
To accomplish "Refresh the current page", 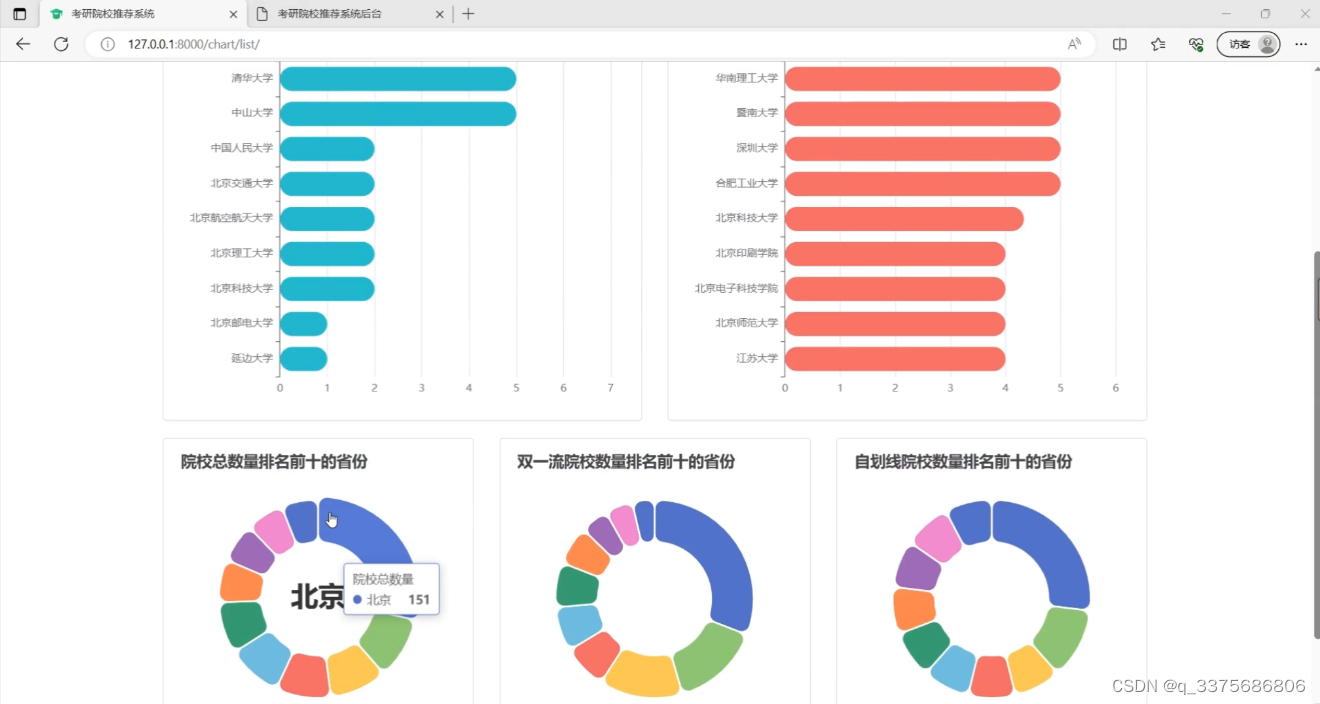I will tap(61, 44).
